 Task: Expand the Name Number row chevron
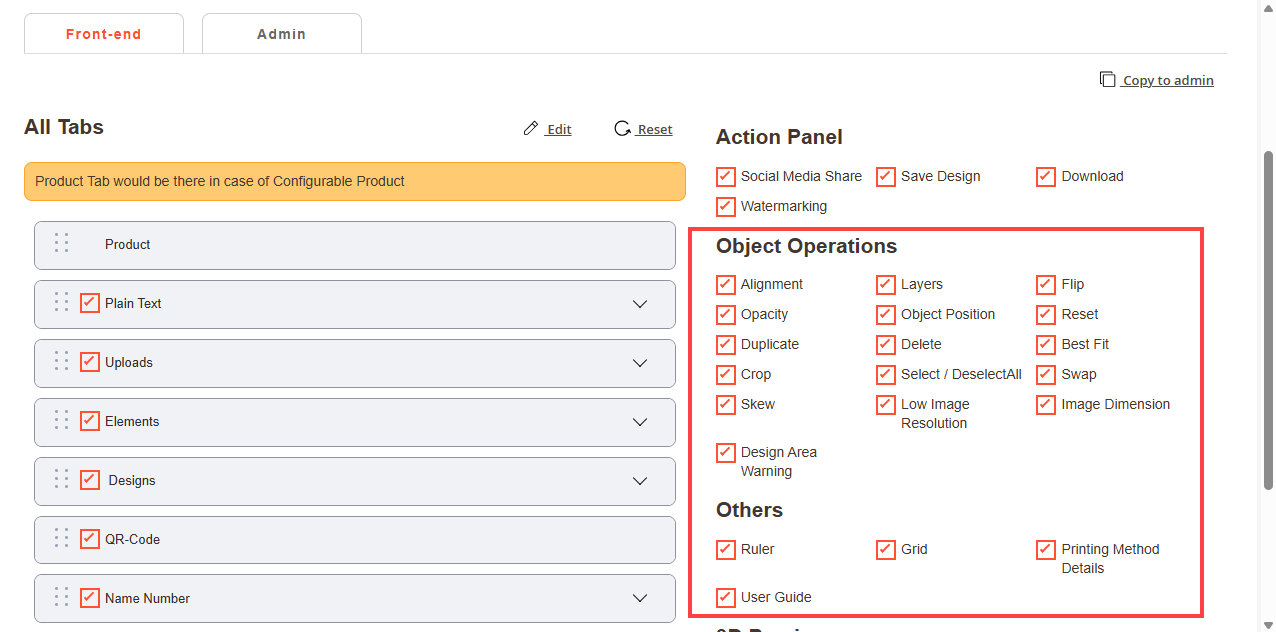point(640,598)
